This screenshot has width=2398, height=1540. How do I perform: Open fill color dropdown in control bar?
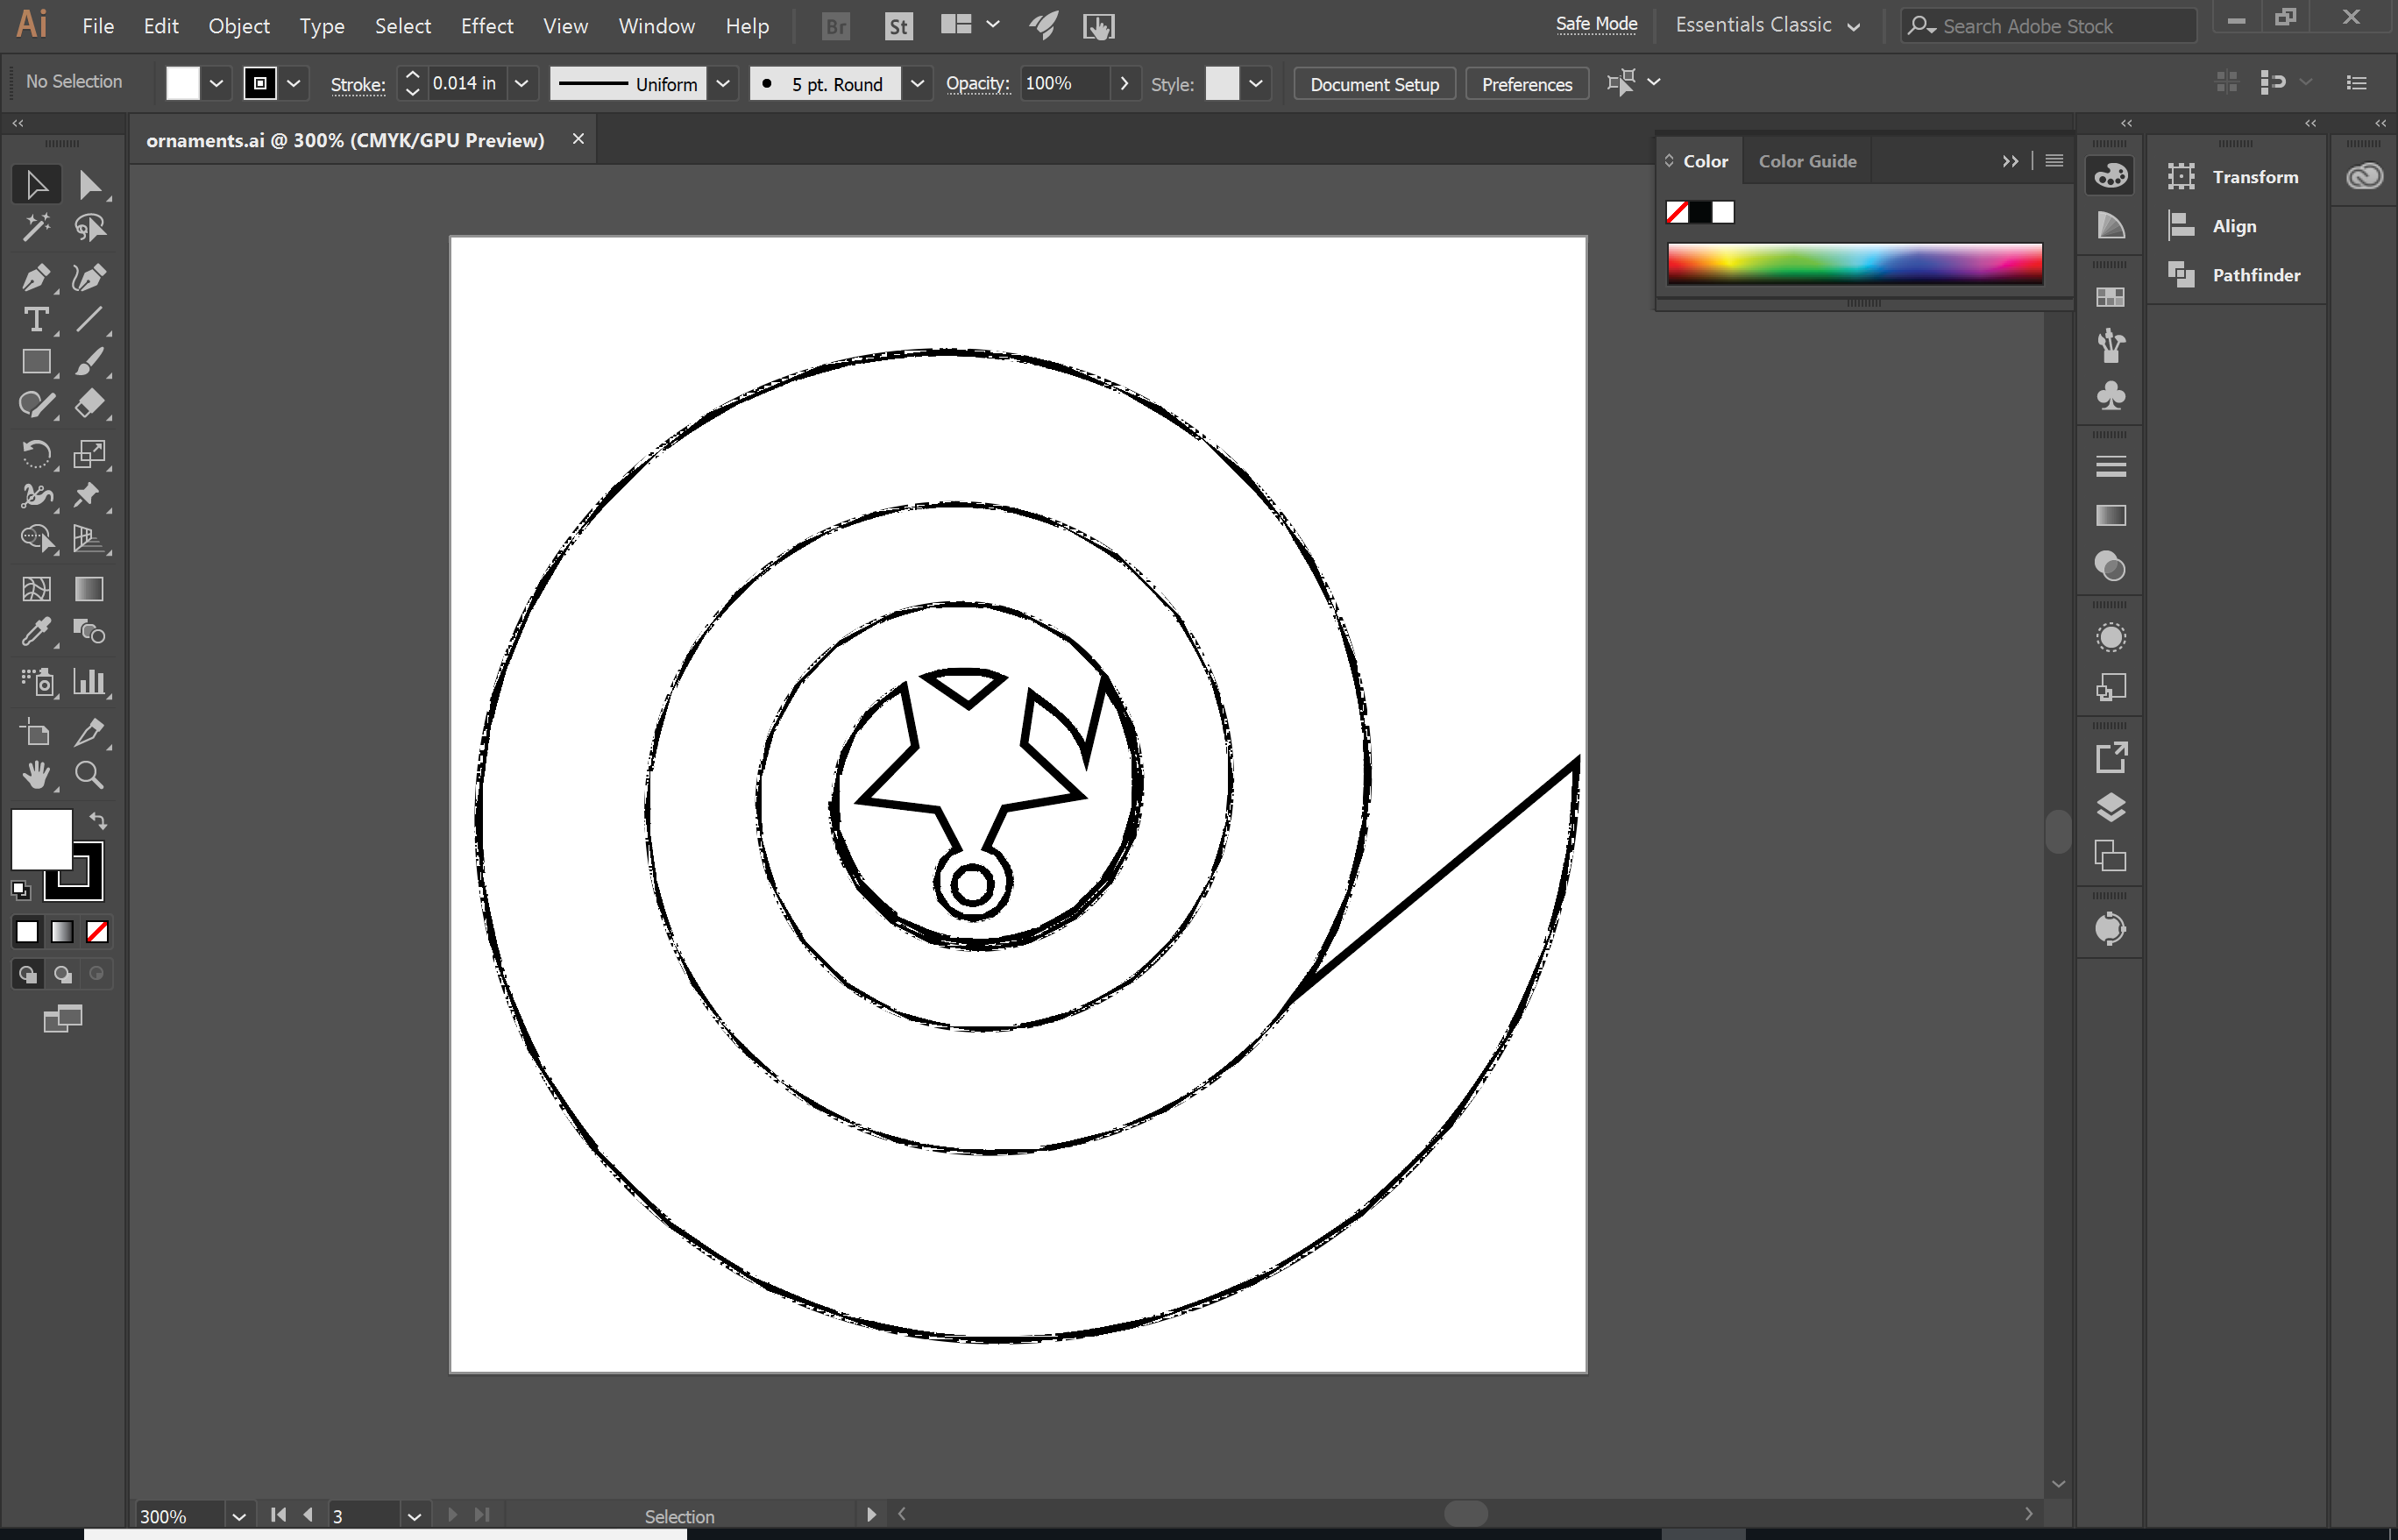click(216, 84)
